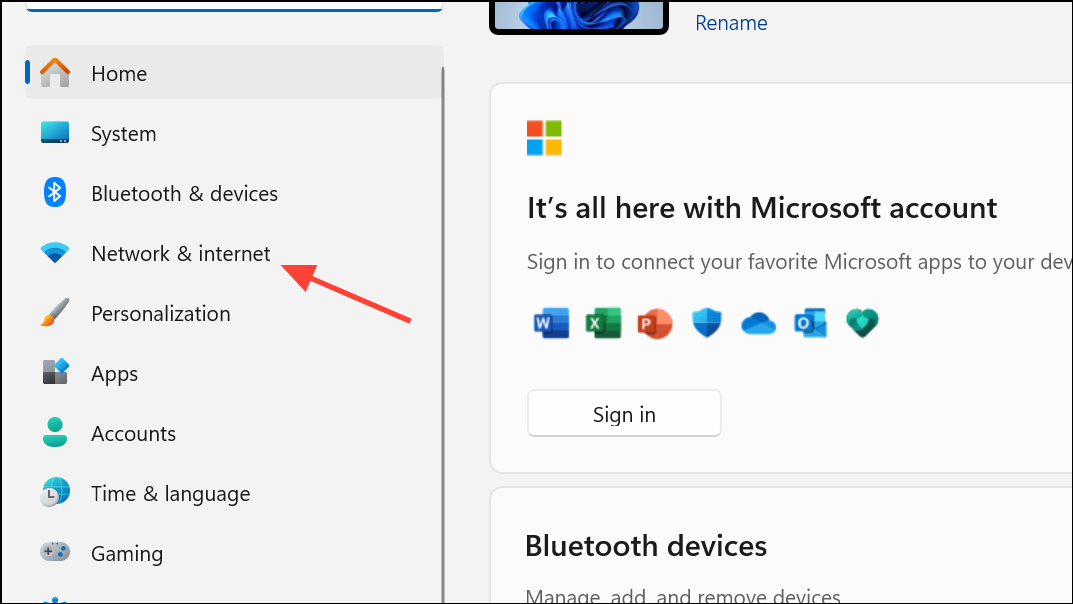This screenshot has width=1073, height=604.
Task: Click the Rename link
Action: [731, 23]
